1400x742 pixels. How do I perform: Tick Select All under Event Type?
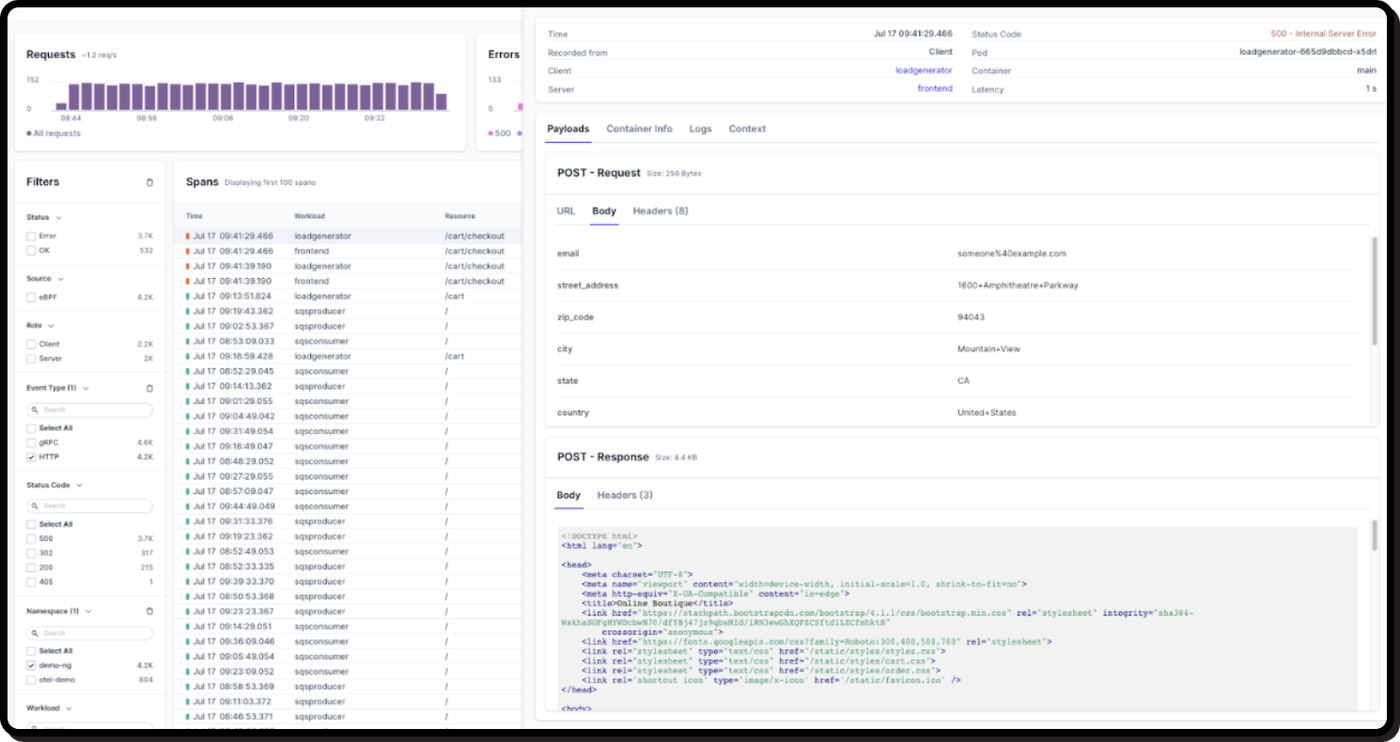click(31, 428)
